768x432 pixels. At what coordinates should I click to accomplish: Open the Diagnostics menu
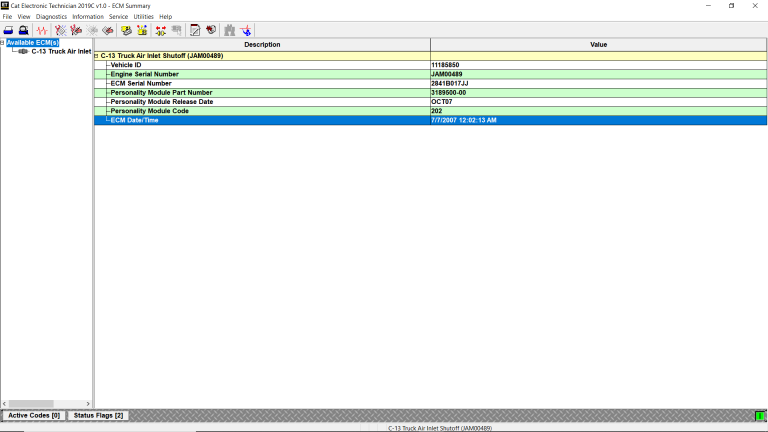click(x=51, y=17)
